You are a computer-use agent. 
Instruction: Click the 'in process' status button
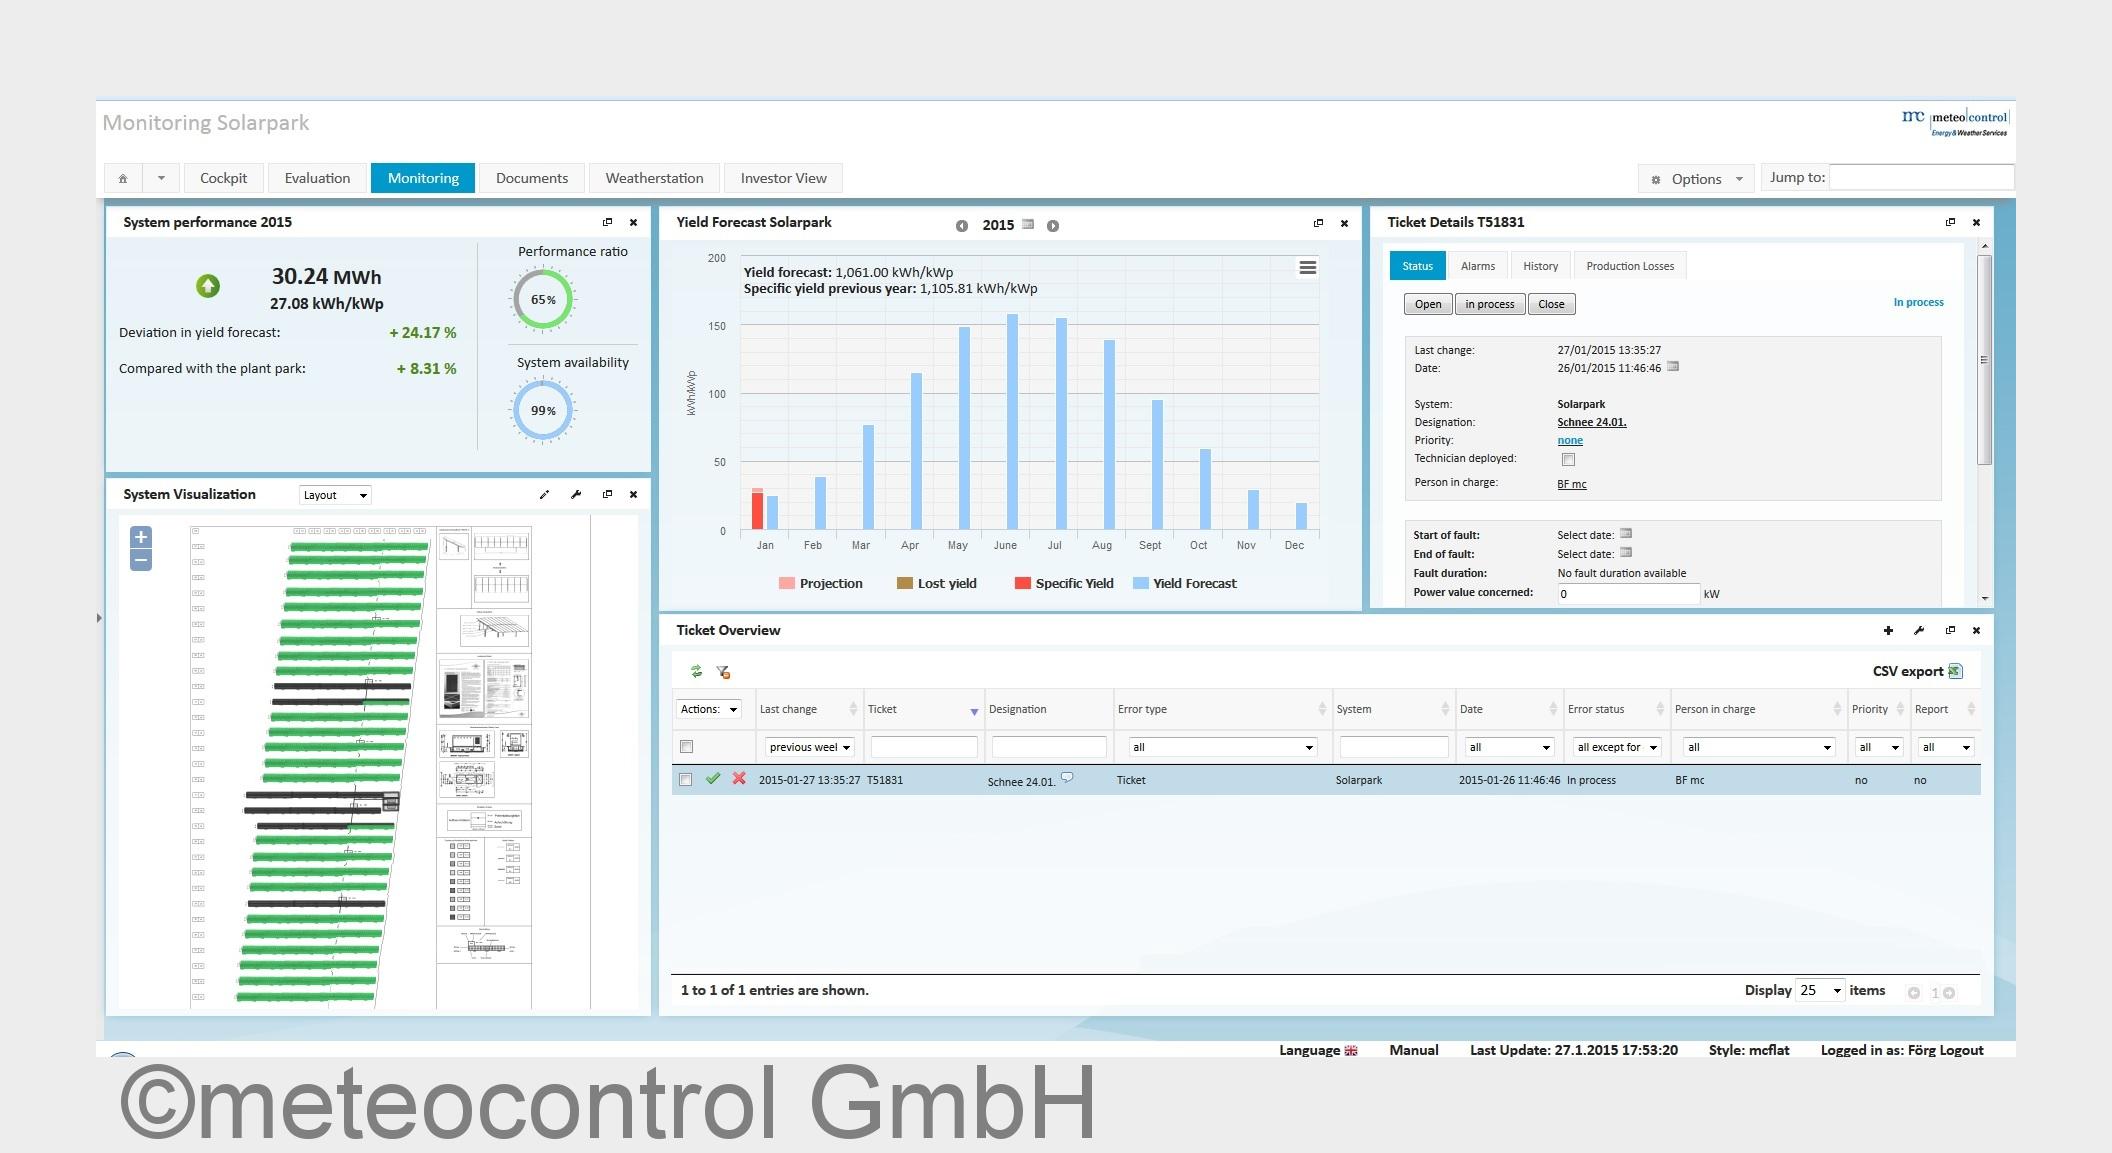click(1490, 304)
